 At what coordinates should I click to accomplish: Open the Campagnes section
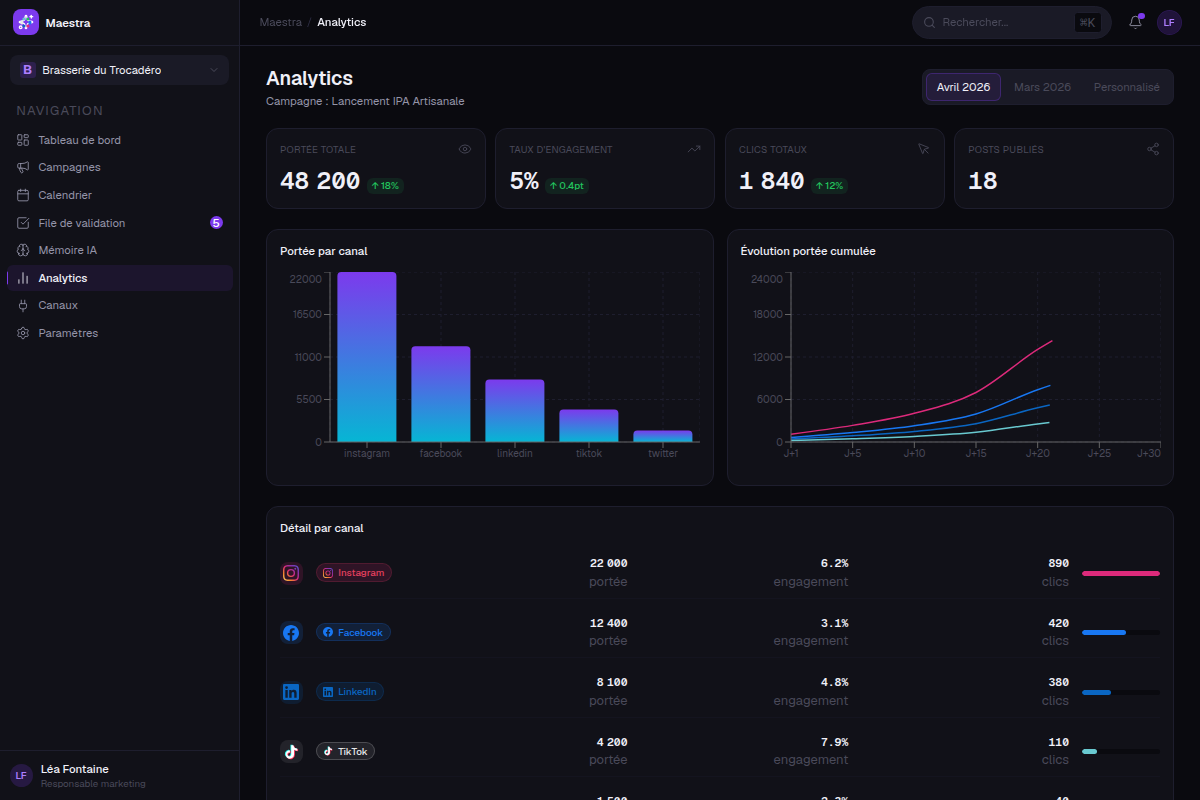click(119, 167)
